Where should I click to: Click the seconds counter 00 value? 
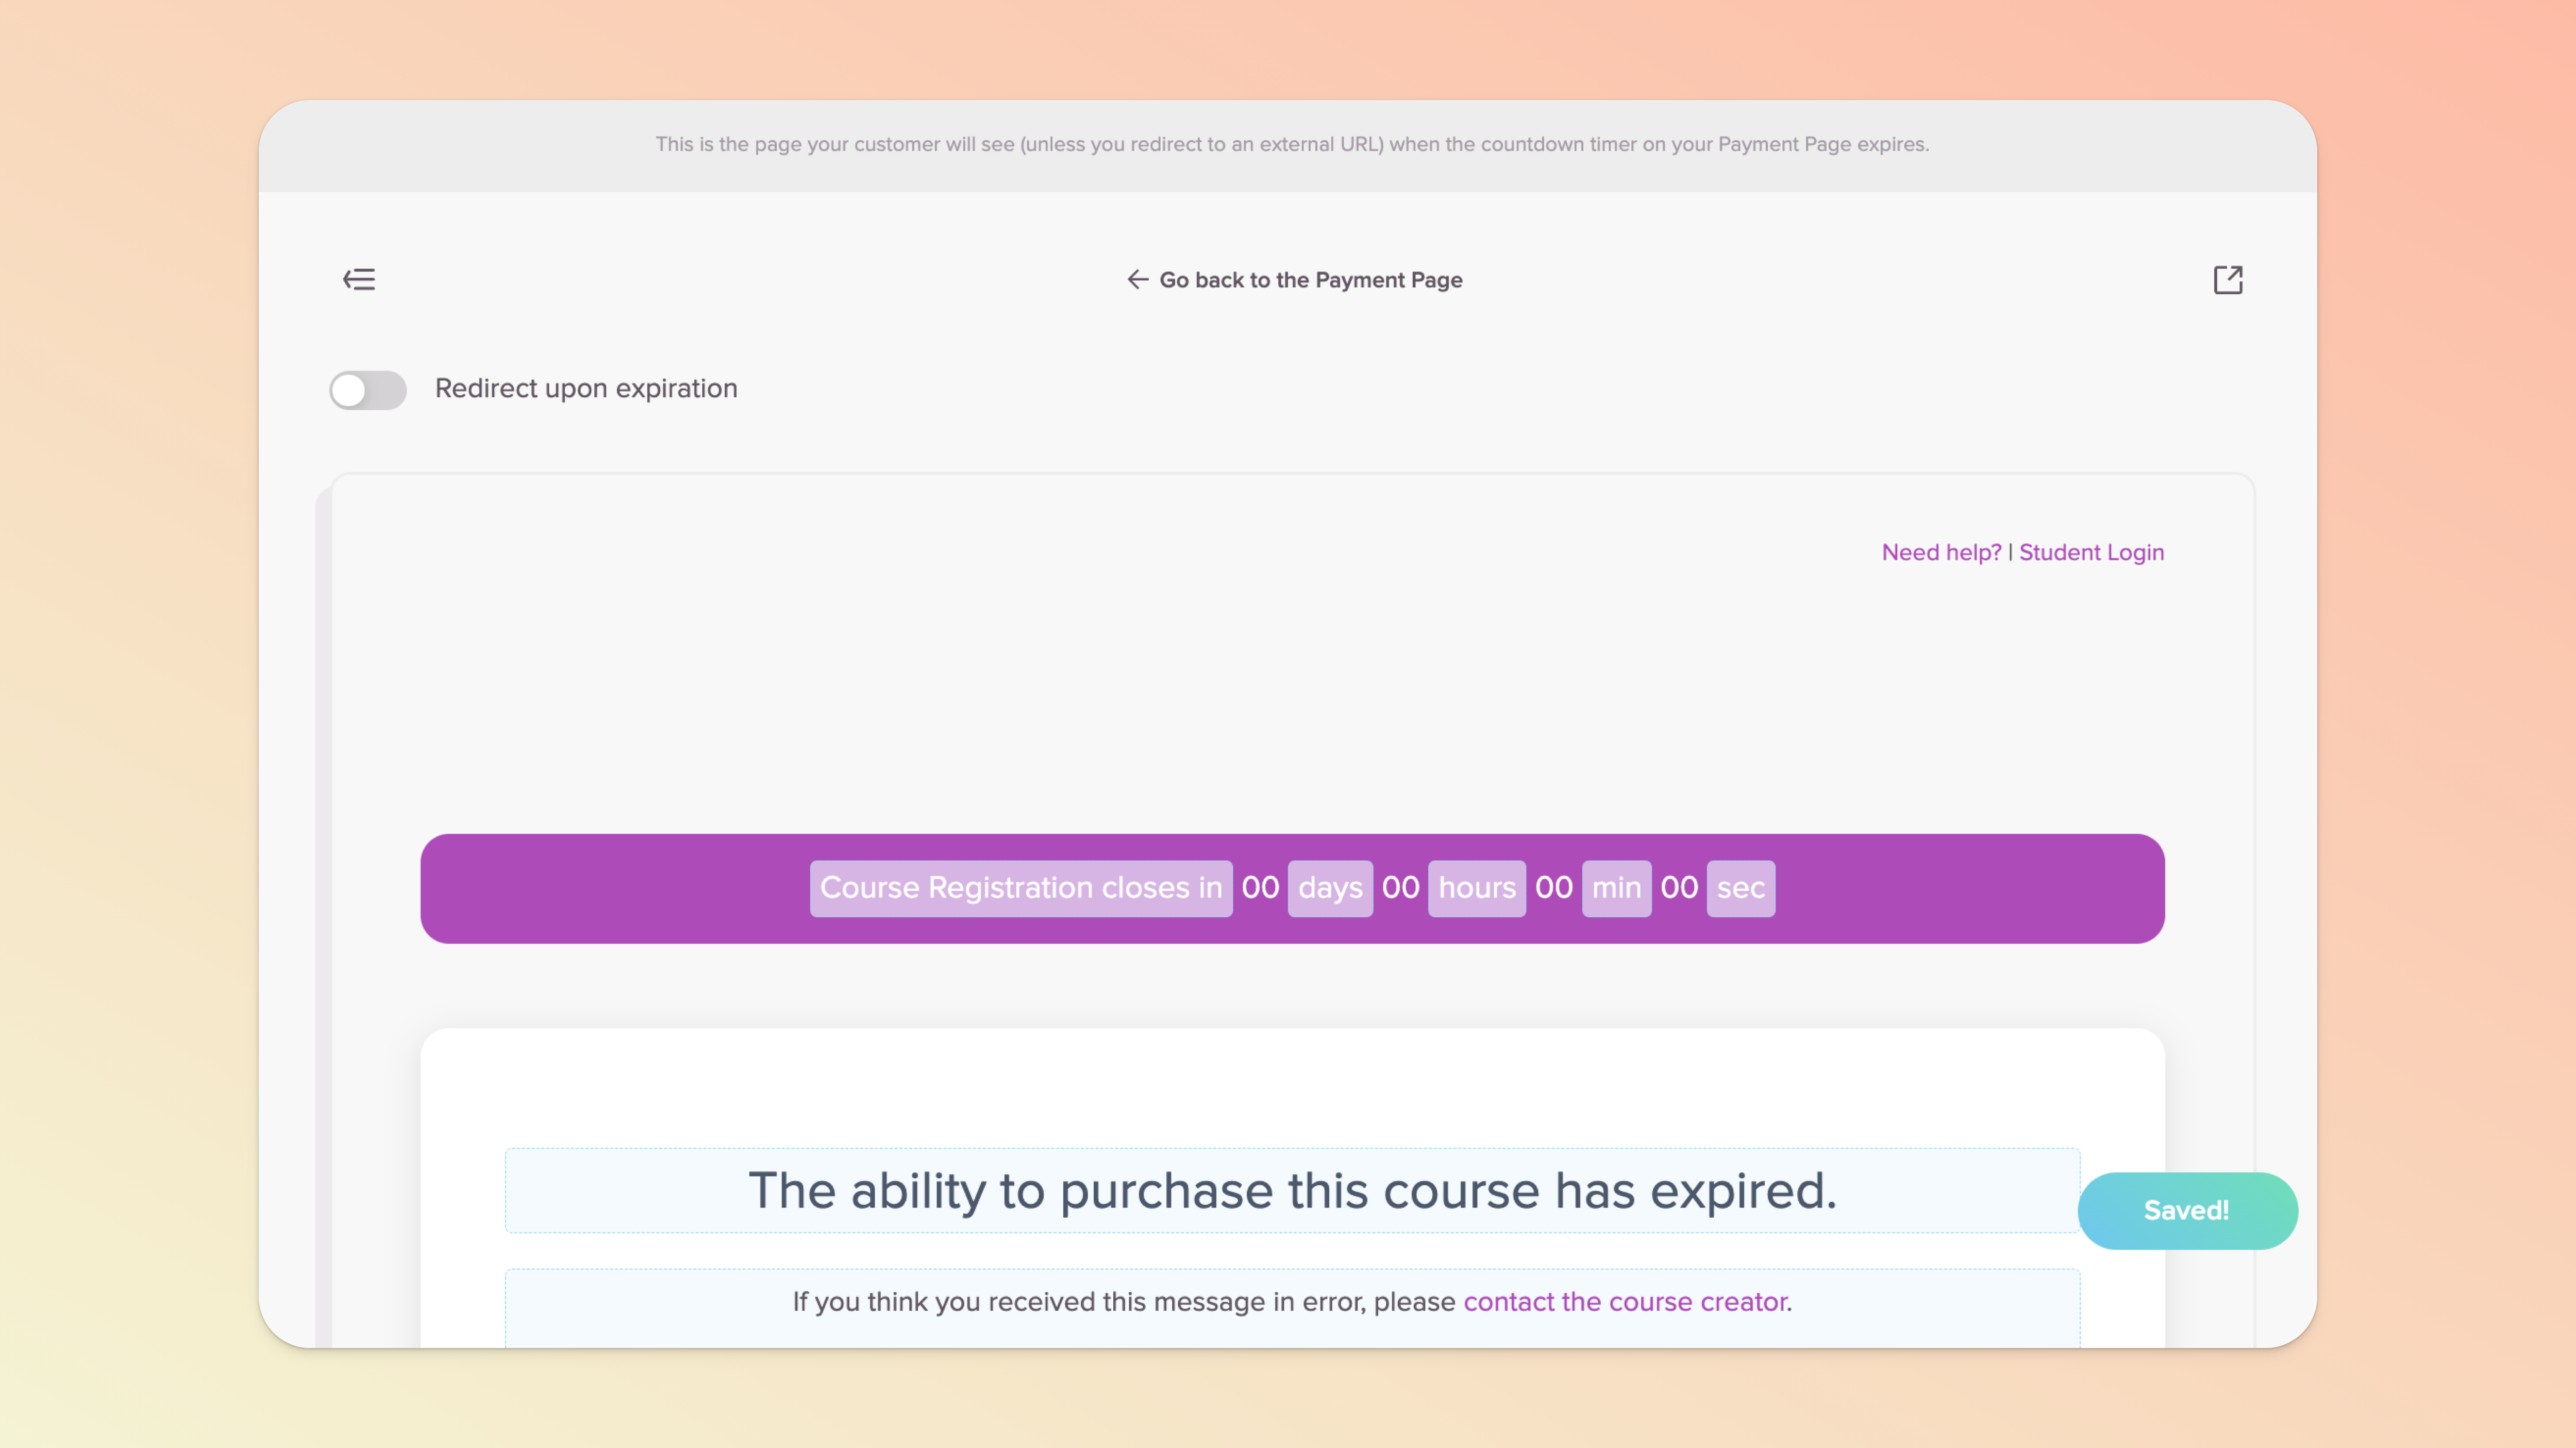pos(1678,887)
